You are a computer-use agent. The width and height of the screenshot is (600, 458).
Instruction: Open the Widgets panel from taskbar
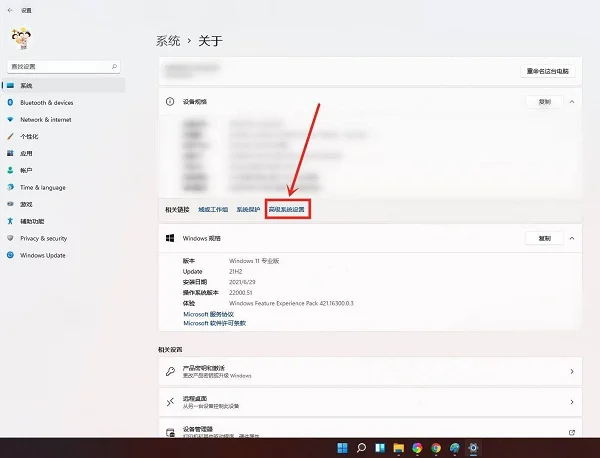380,448
